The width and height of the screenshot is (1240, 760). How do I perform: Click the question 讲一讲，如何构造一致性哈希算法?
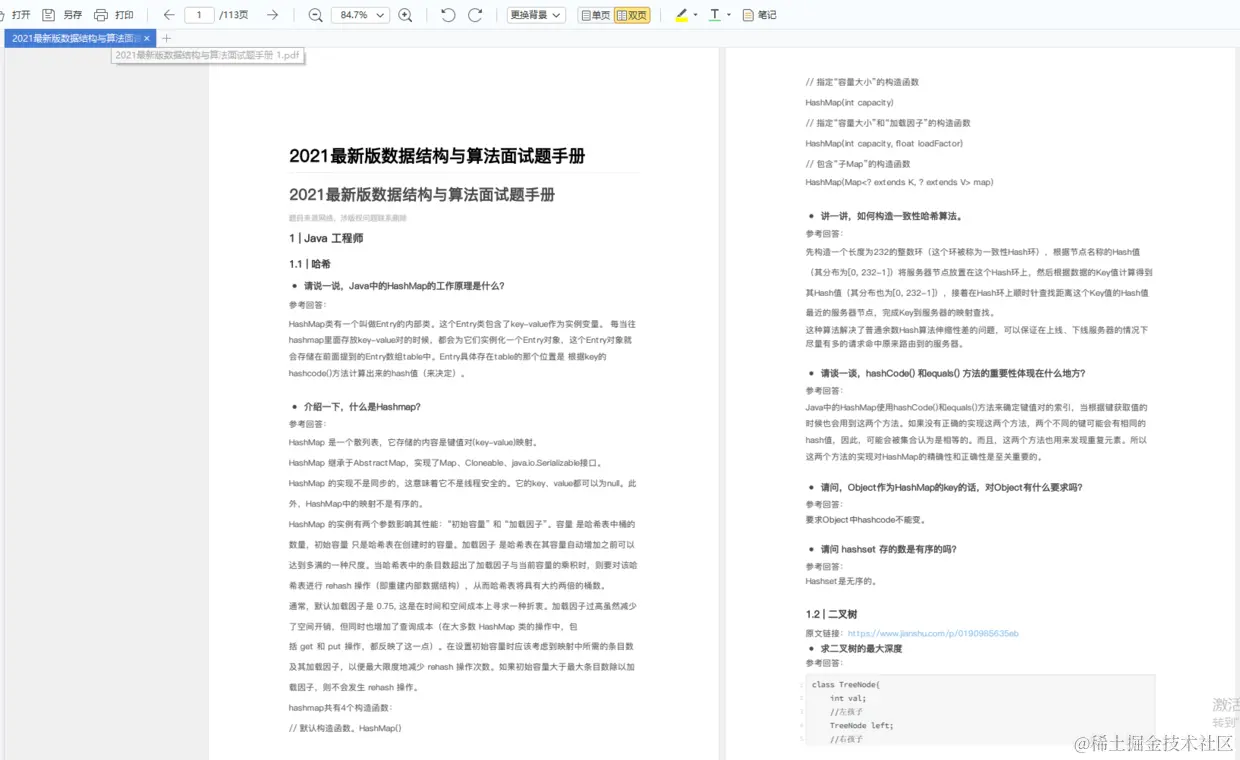(891, 216)
